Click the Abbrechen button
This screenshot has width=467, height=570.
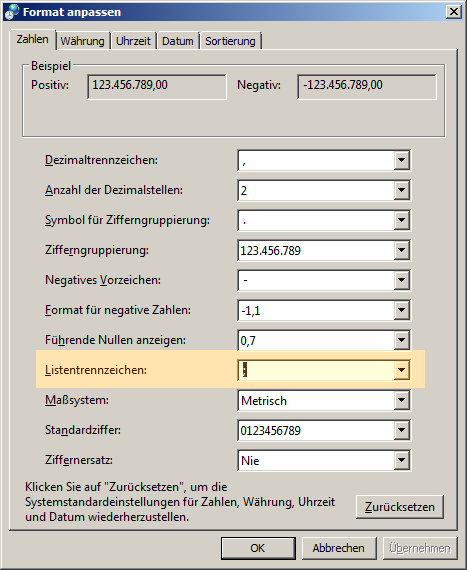[x=339, y=548]
